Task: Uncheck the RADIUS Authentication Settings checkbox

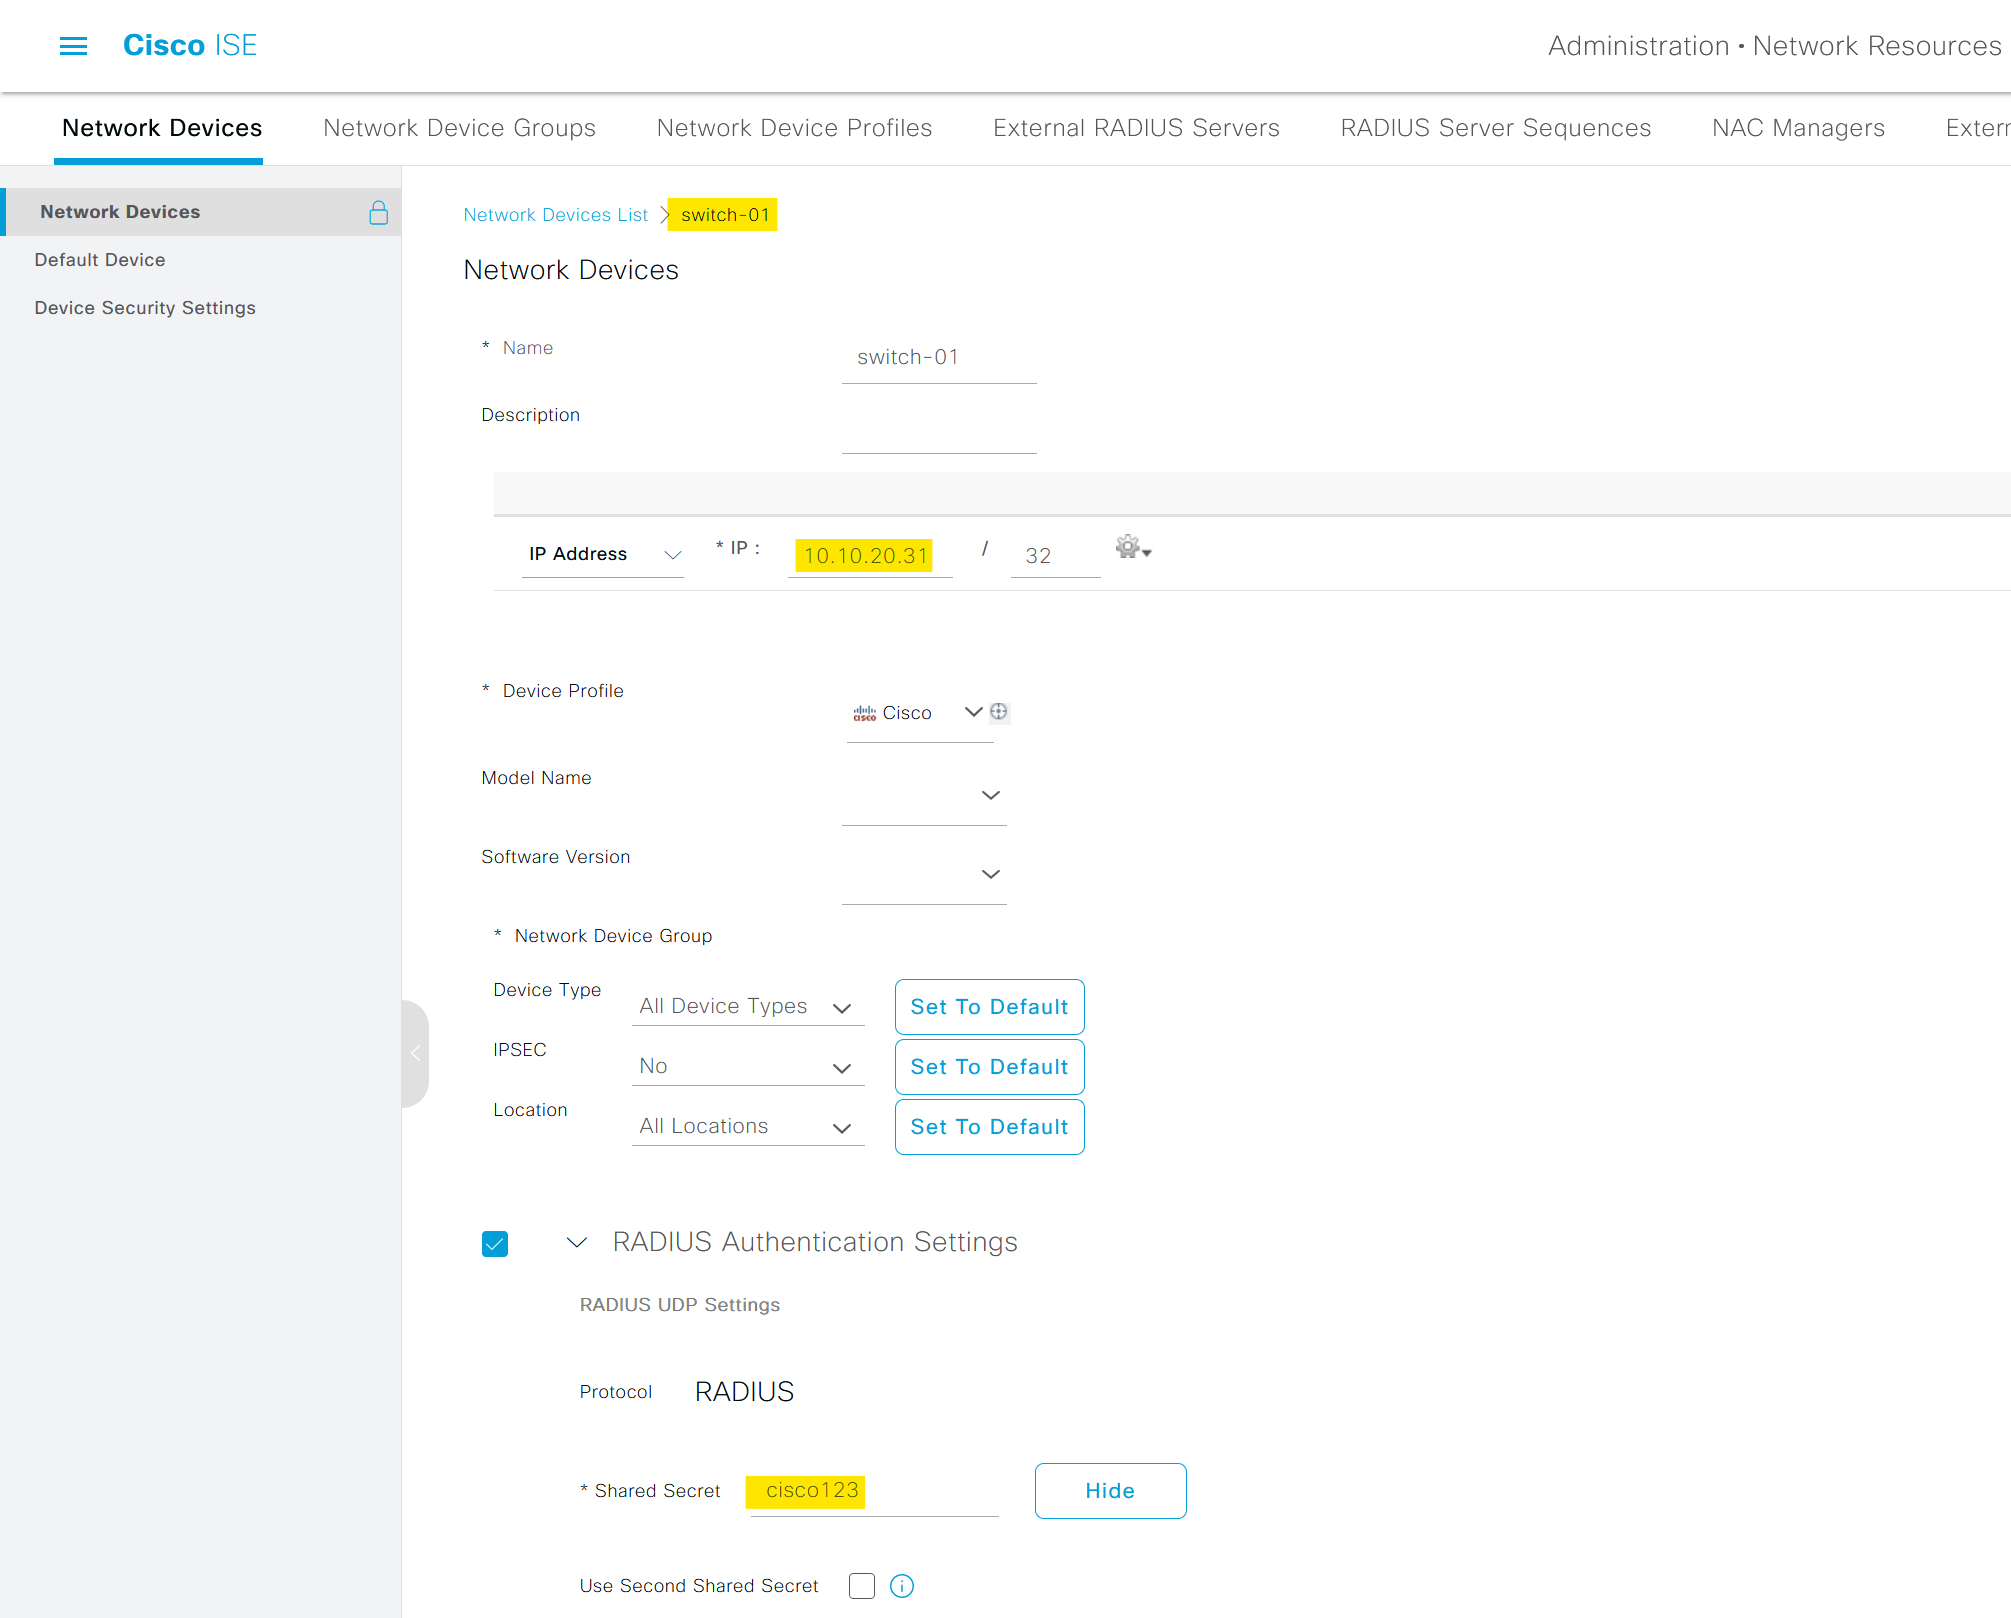Action: click(495, 1243)
